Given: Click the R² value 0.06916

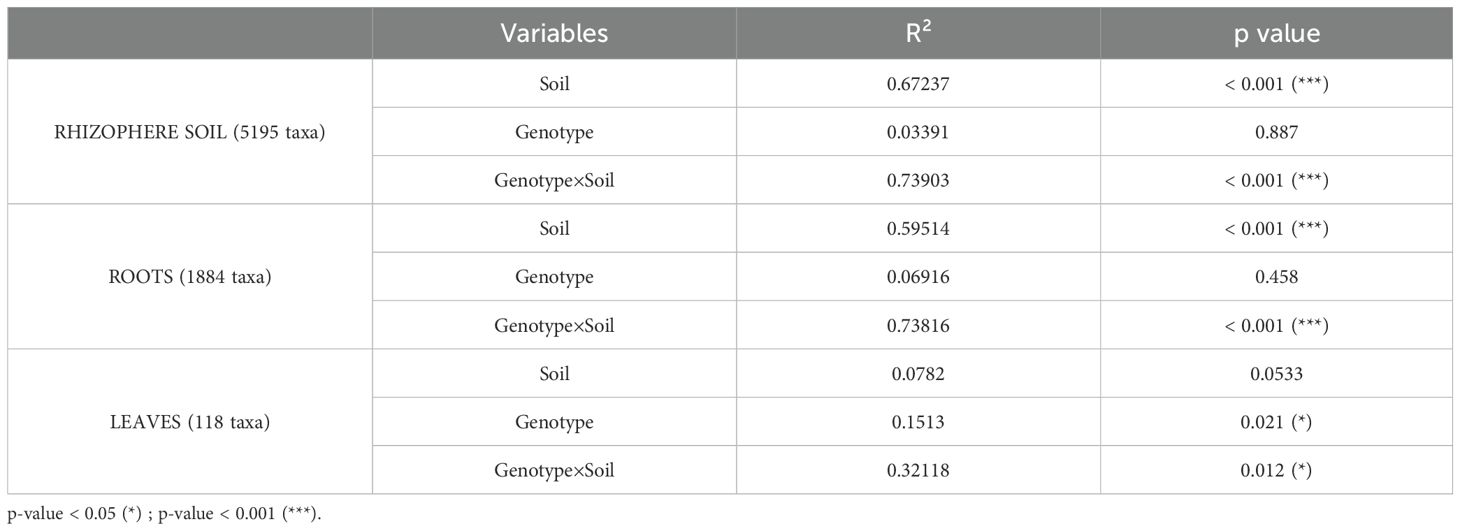Looking at the screenshot, I should tap(918, 277).
